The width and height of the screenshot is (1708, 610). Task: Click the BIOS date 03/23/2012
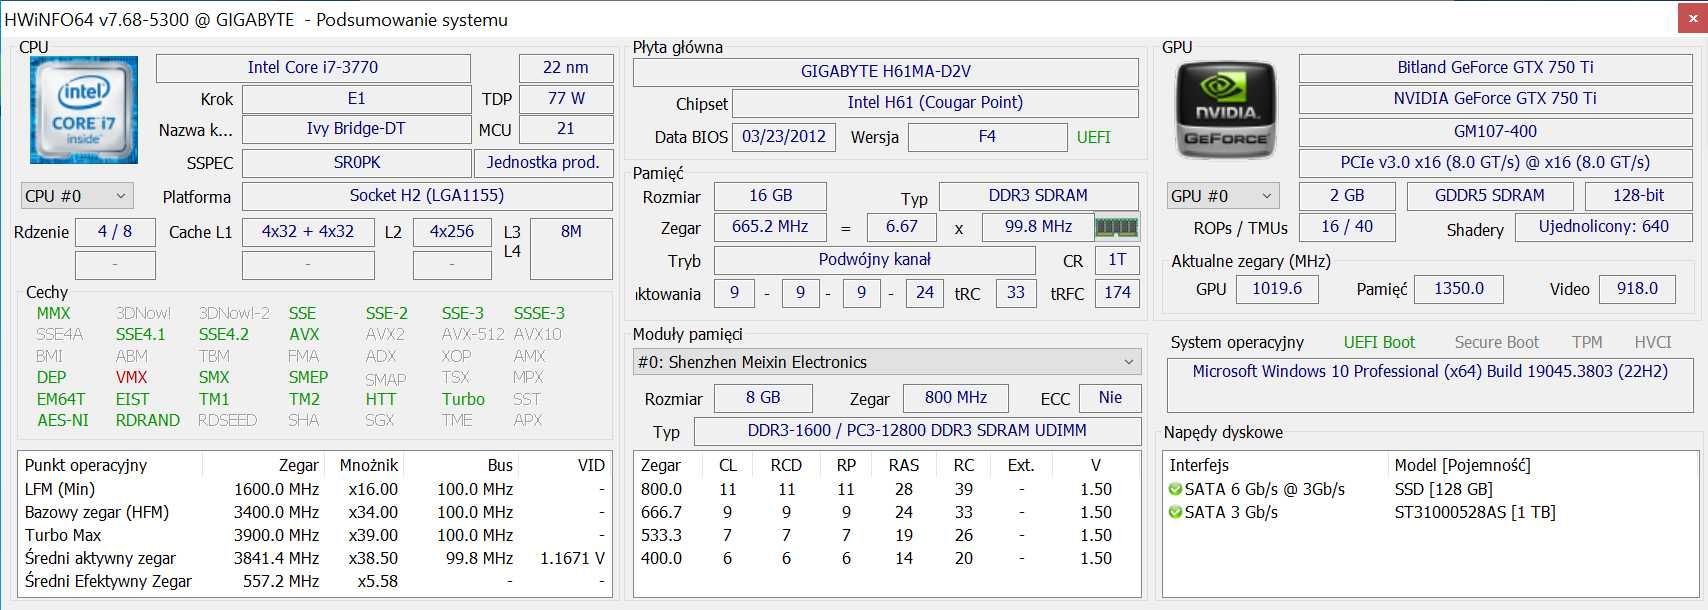(x=784, y=137)
